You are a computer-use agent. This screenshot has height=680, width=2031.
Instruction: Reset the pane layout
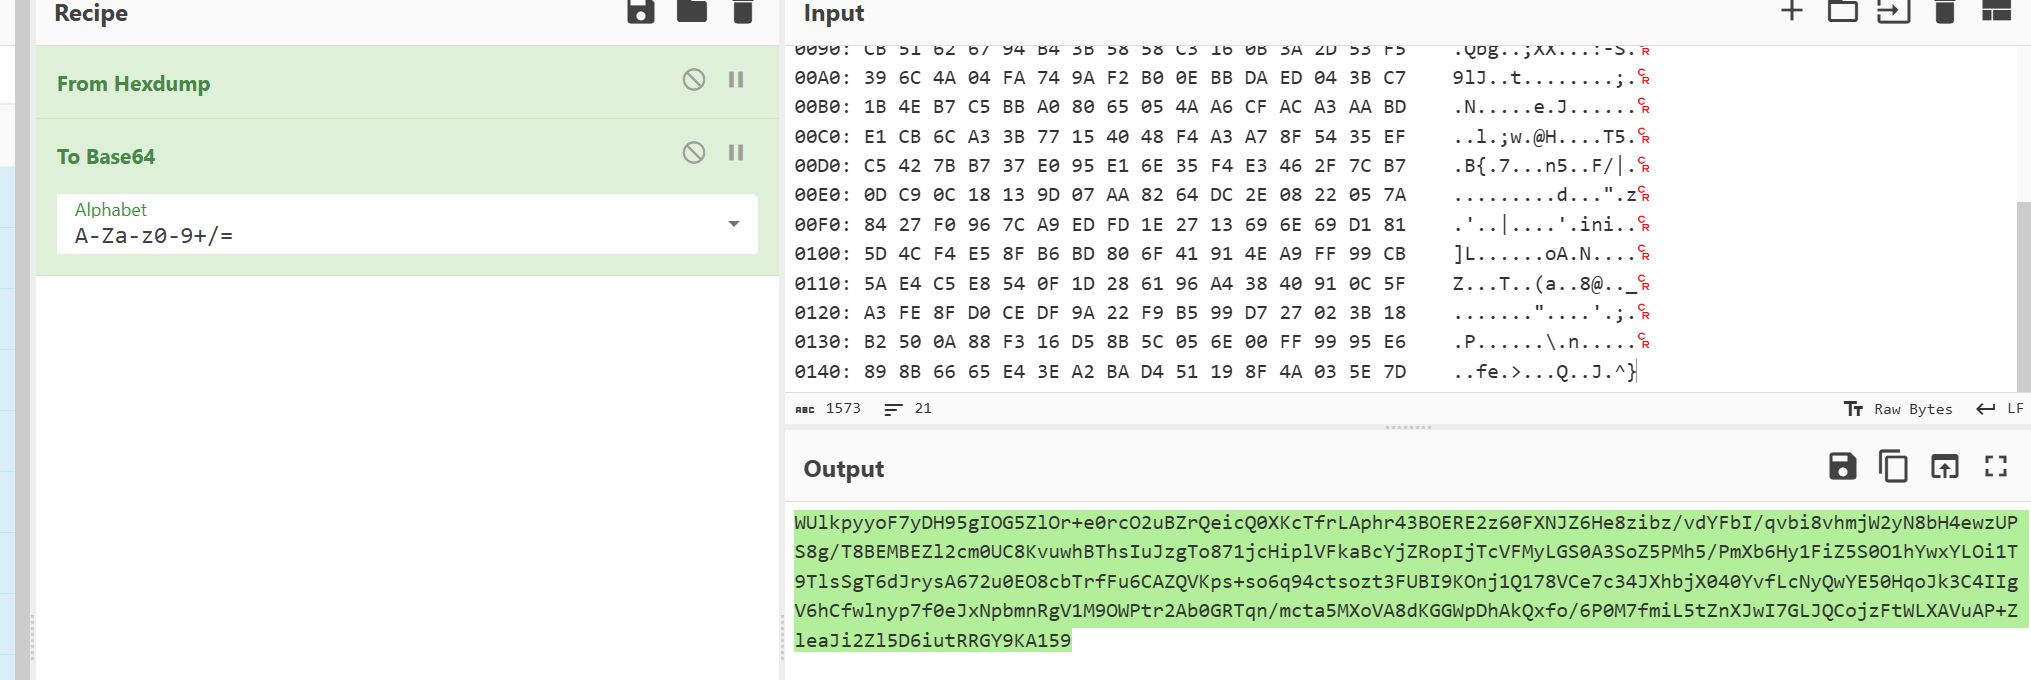coord(1996,12)
